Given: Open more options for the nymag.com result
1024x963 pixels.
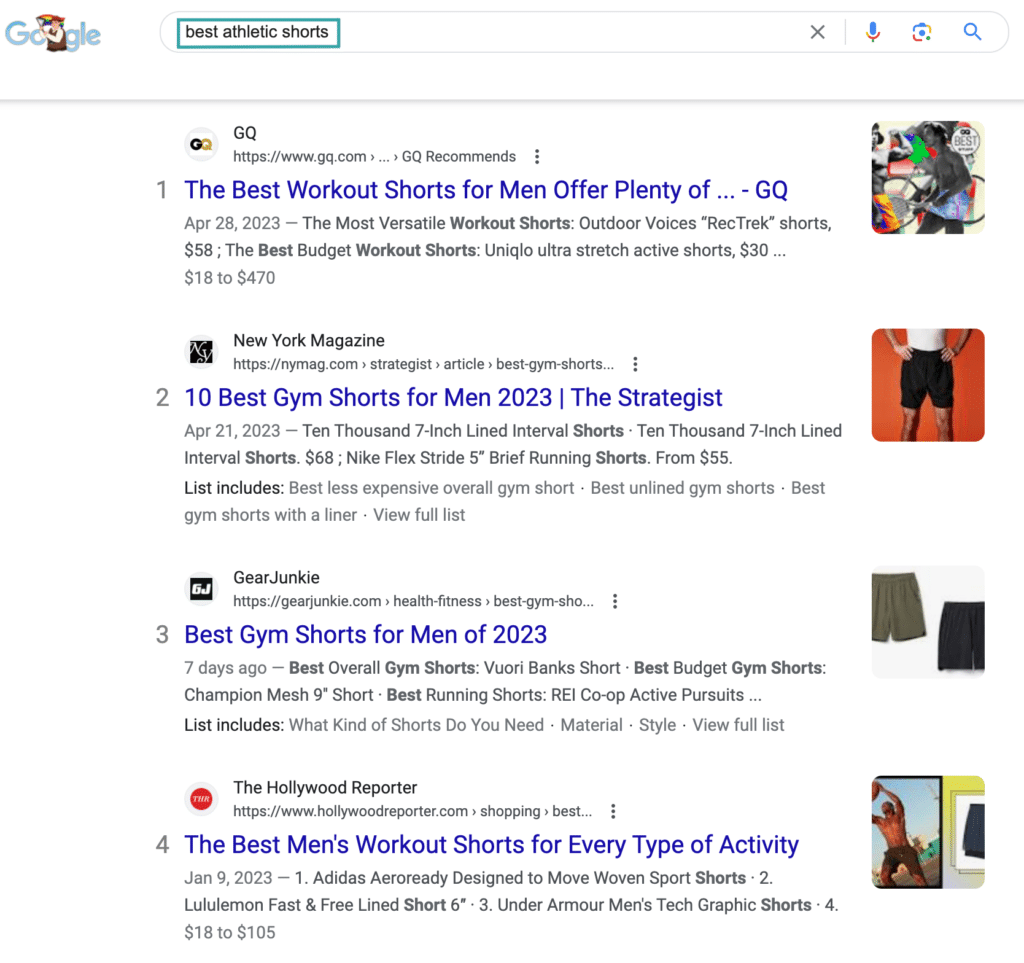Looking at the screenshot, I should click(635, 364).
